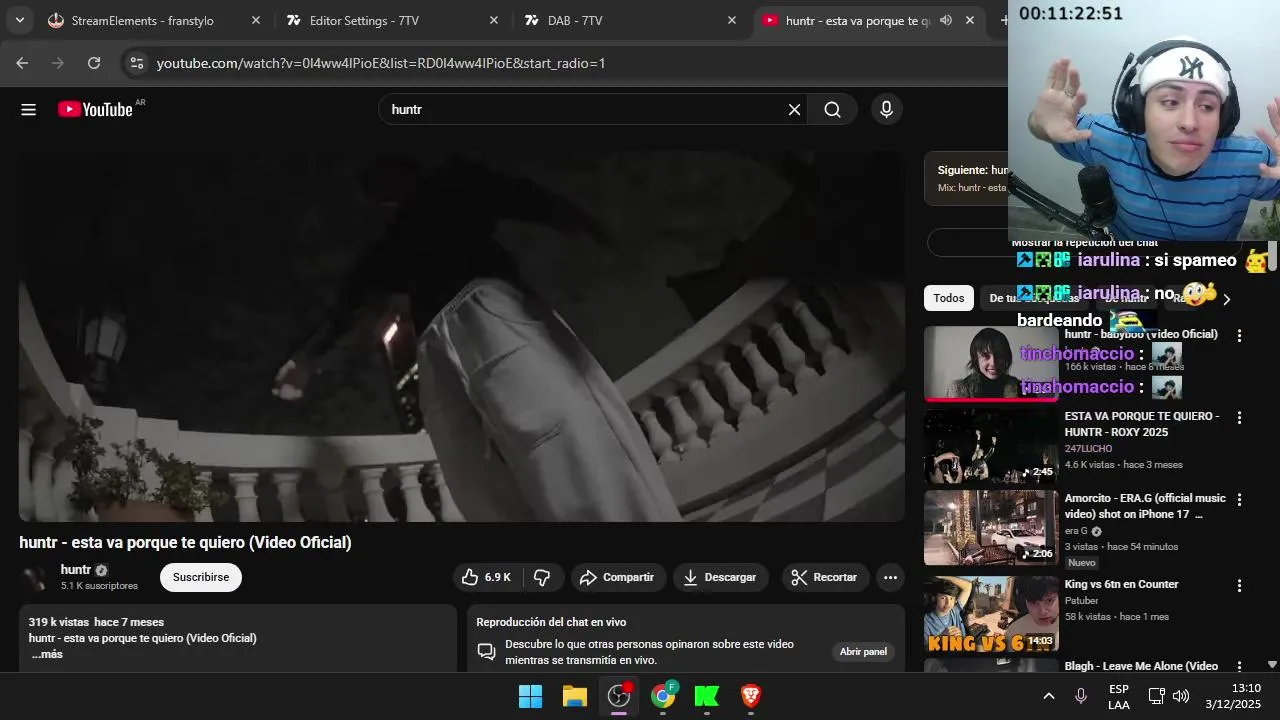Click the Compartir share button

click(x=618, y=577)
